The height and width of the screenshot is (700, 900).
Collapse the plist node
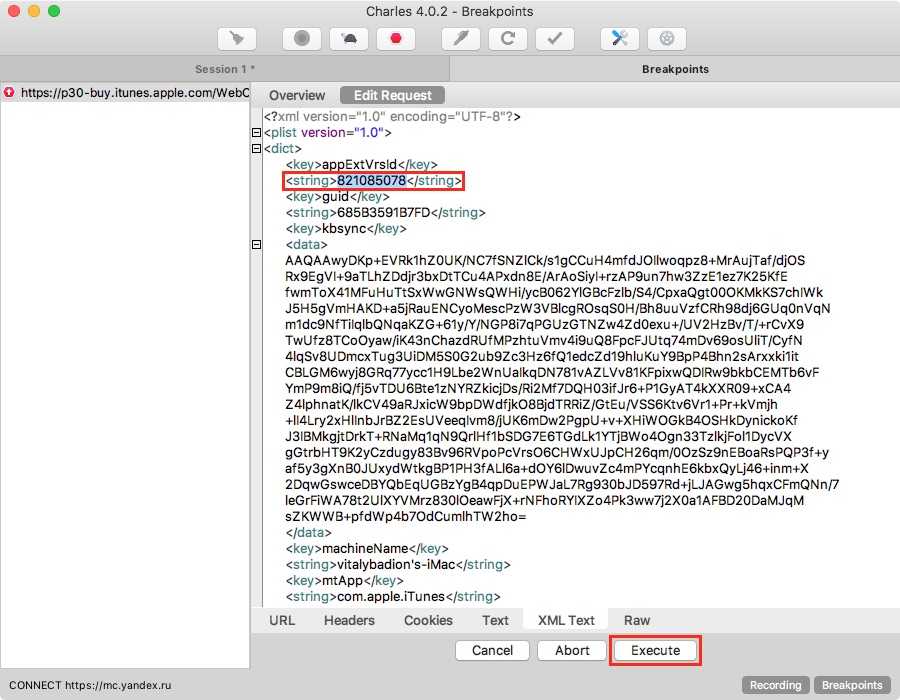257,133
